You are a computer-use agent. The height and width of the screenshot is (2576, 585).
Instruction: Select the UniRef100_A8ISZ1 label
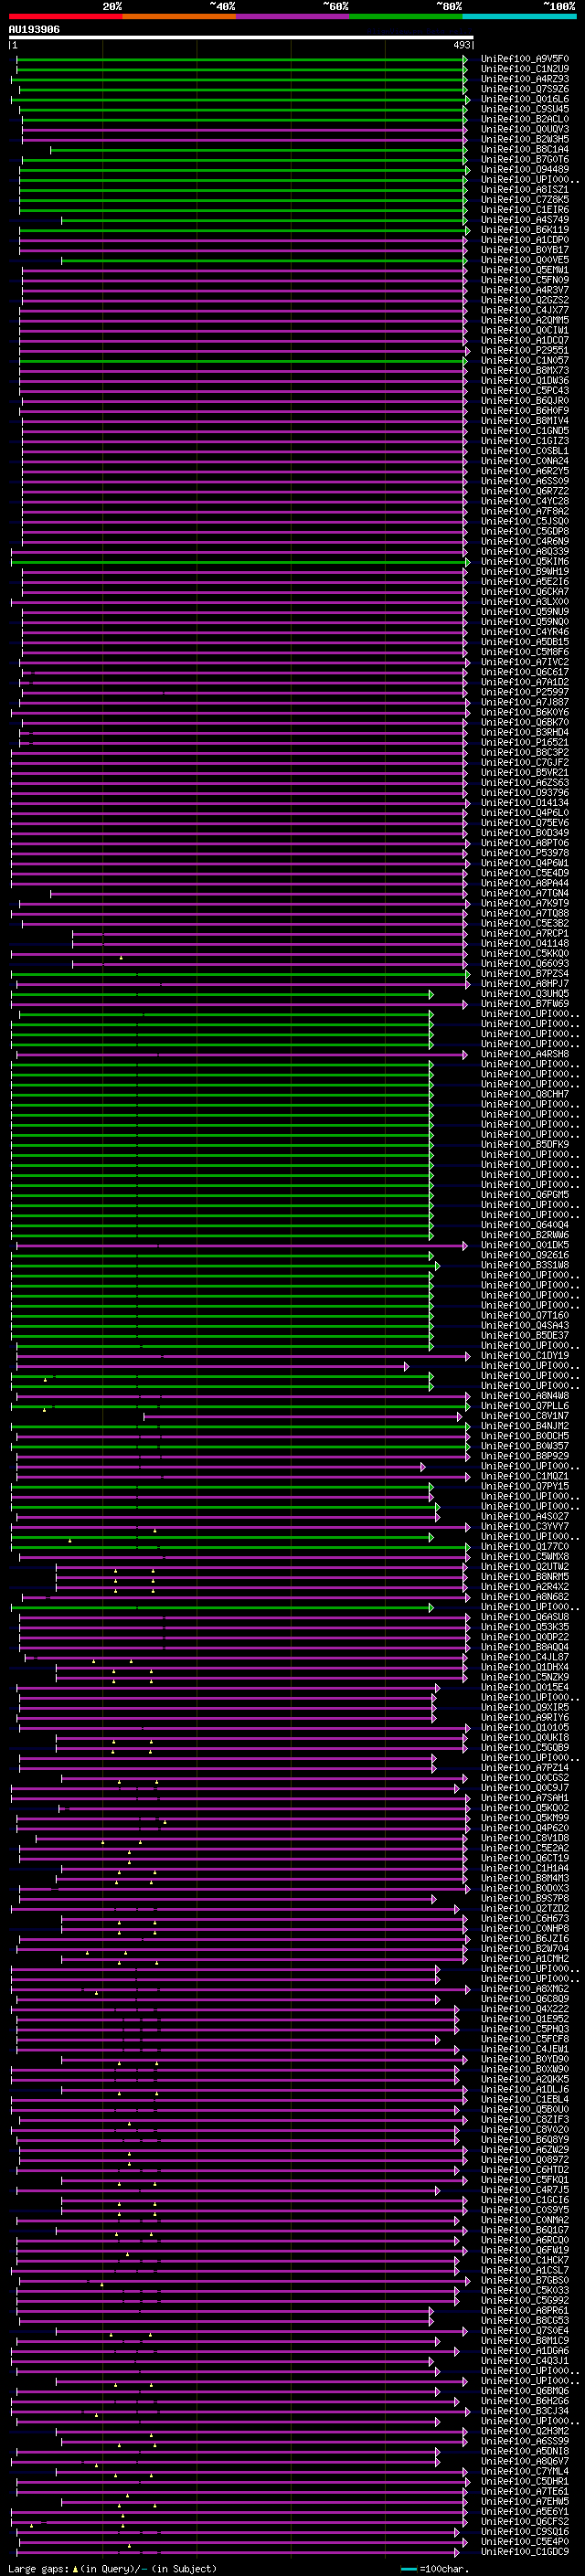pyautogui.click(x=525, y=189)
